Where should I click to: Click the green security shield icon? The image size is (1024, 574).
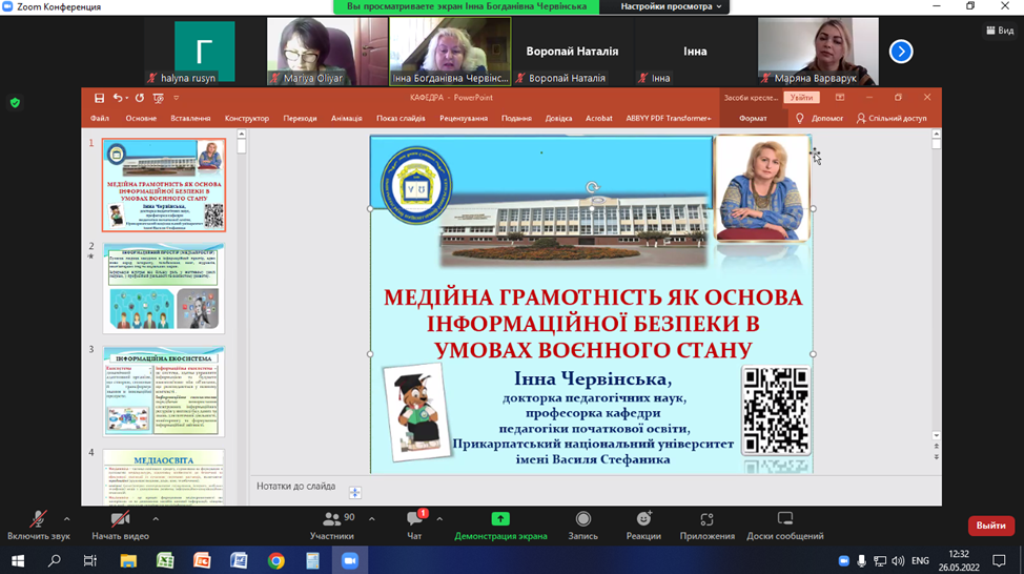pos(15,102)
